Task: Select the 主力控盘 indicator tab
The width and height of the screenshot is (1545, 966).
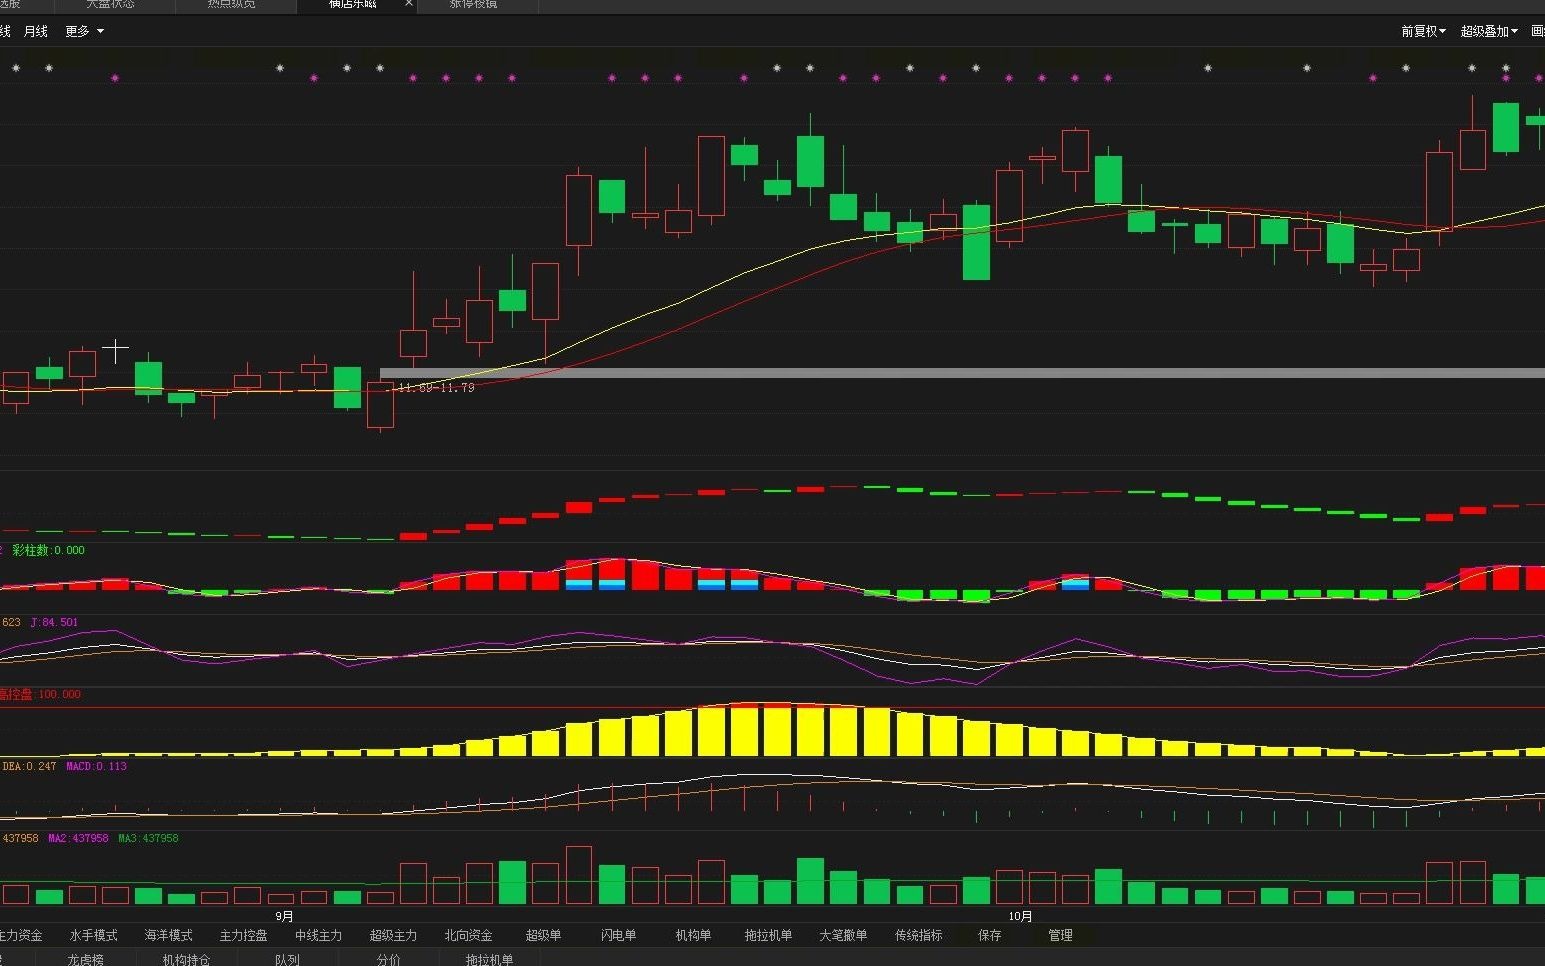Action: tap(244, 935)
